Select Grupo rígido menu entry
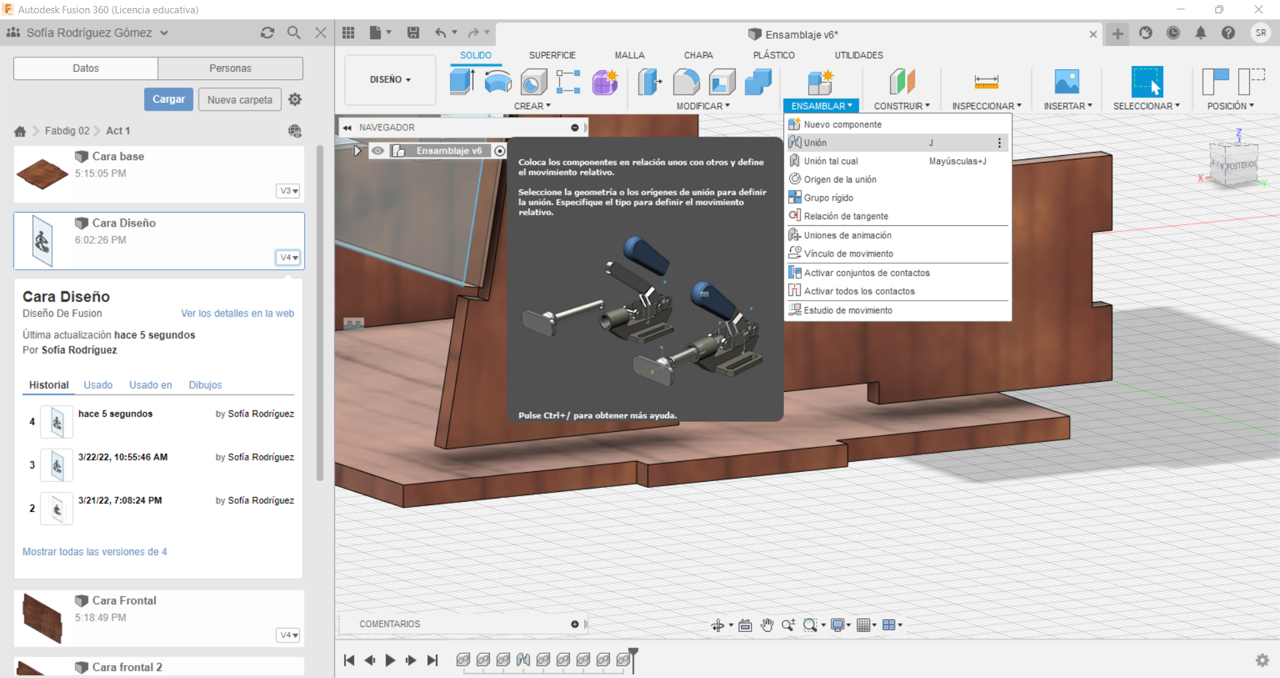The height and width of the screenshot is (678, 1280). (x=897, y=198)
